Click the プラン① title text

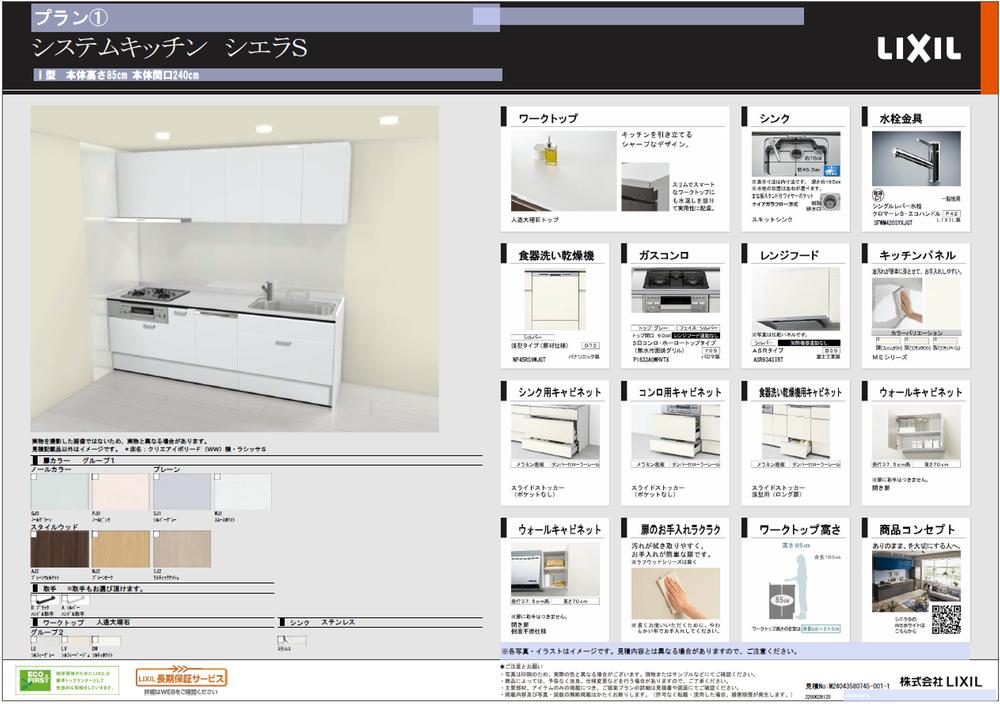pyautogui.click(x=70, y=18)
